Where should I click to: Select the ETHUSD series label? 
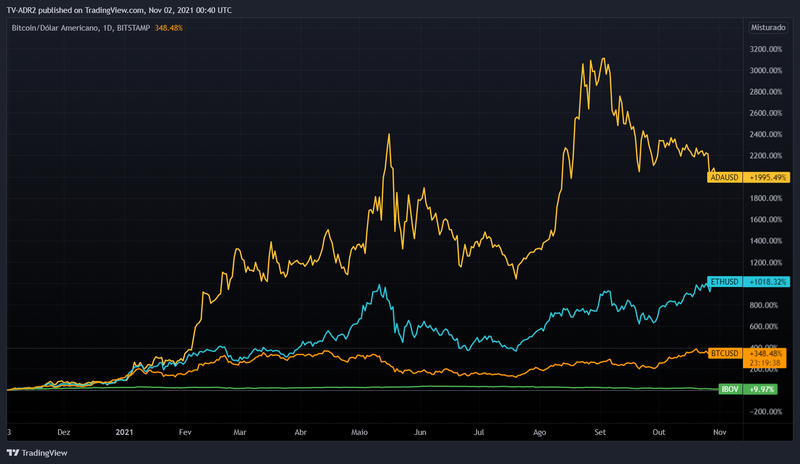click(724, 282)
